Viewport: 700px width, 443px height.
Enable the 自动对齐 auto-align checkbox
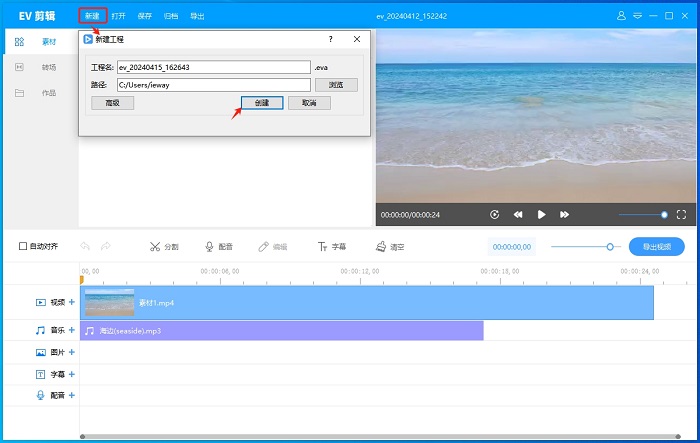coord(24,246)
